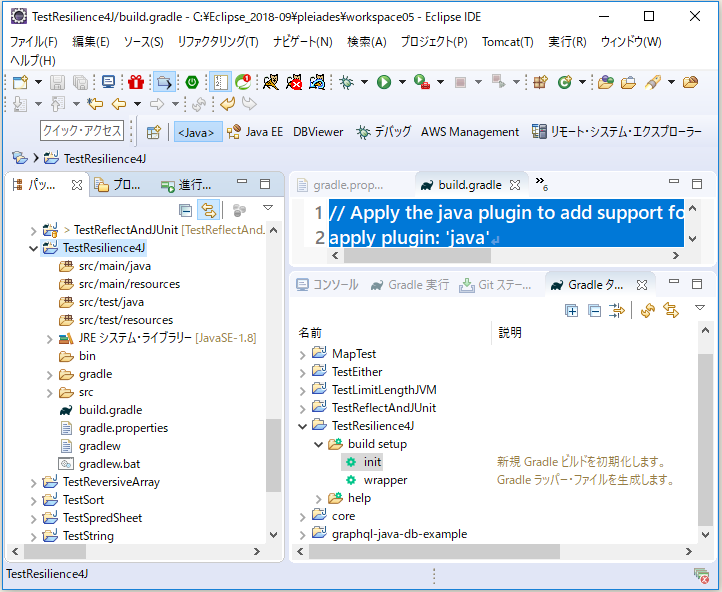Click the status bar notification icon
722x592 pixels.
701,575
